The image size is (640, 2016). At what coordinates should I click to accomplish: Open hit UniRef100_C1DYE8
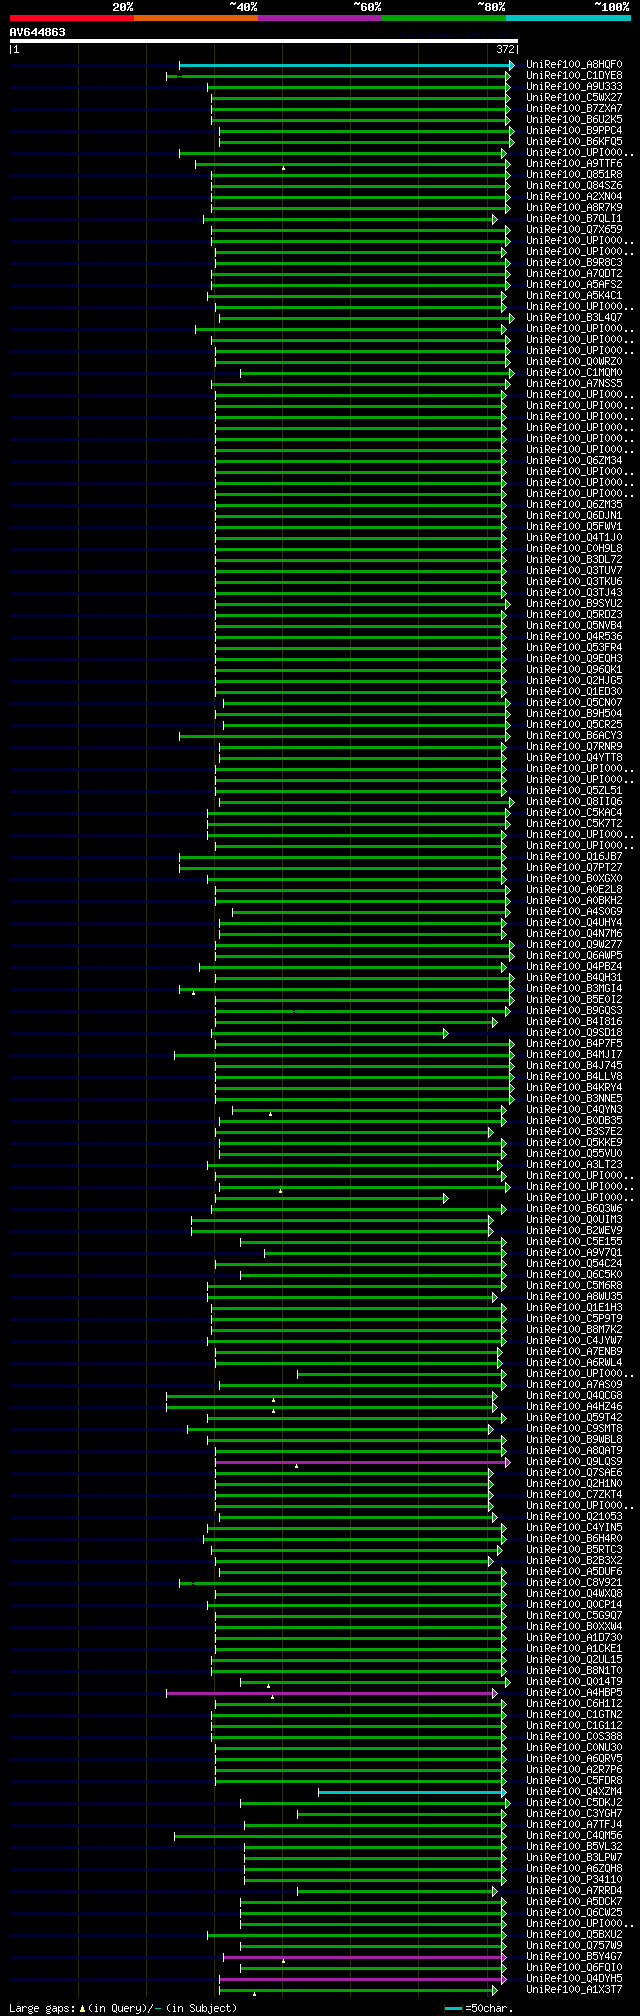[574, 76]
